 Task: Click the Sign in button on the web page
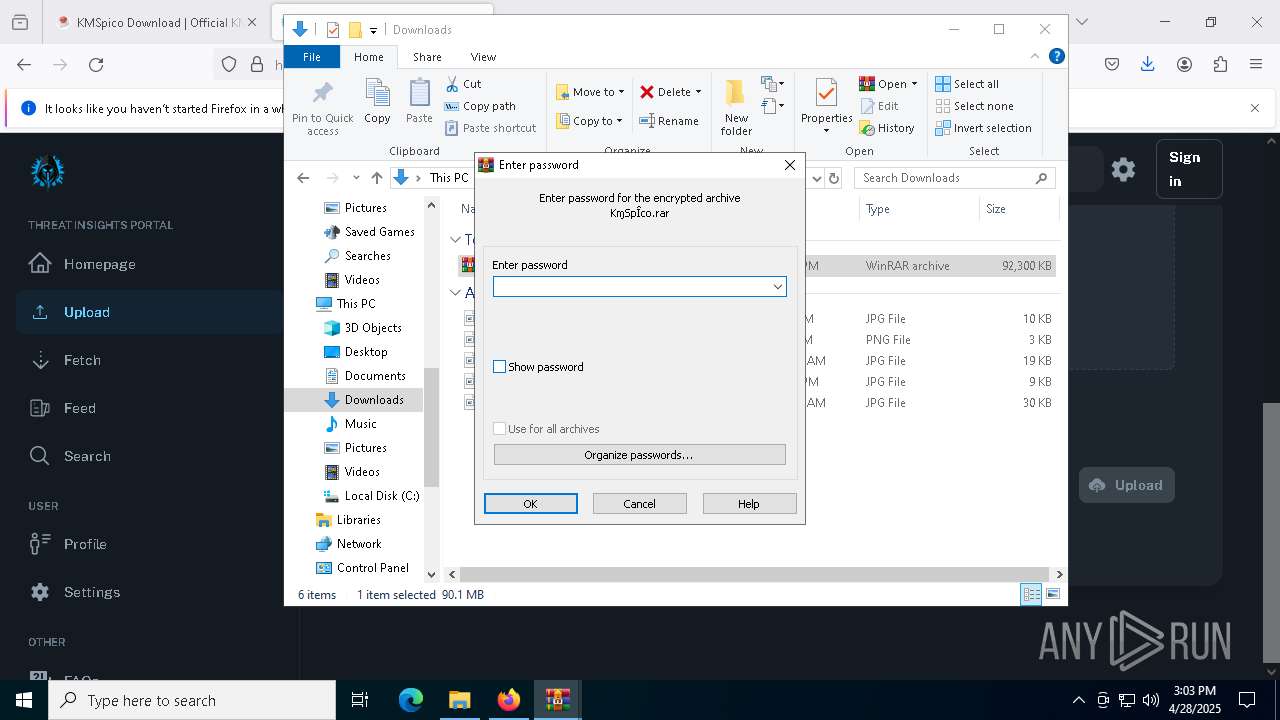point(1188,169)
